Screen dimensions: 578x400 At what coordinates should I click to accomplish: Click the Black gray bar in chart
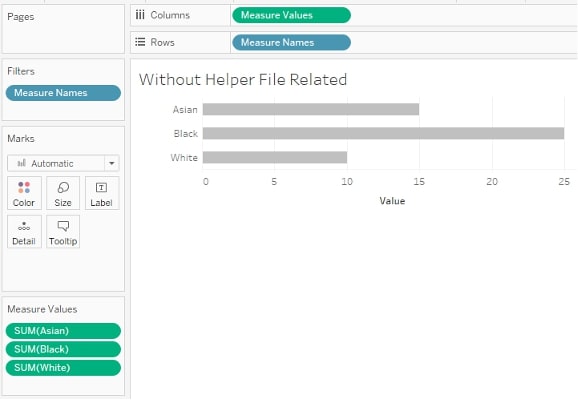pos(383,133)
